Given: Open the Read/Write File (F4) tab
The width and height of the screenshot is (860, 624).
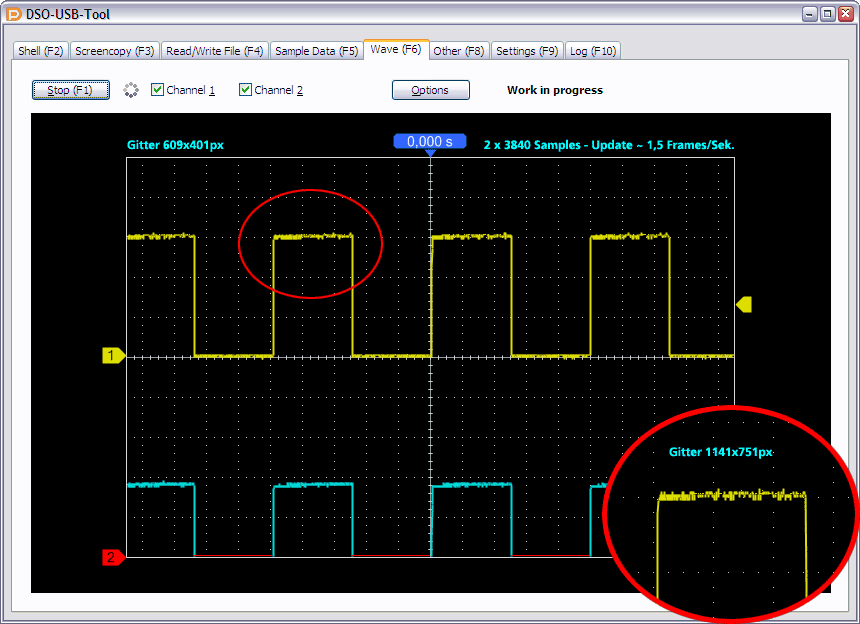Looking at the screenshot, I should (x=214, y=51).
